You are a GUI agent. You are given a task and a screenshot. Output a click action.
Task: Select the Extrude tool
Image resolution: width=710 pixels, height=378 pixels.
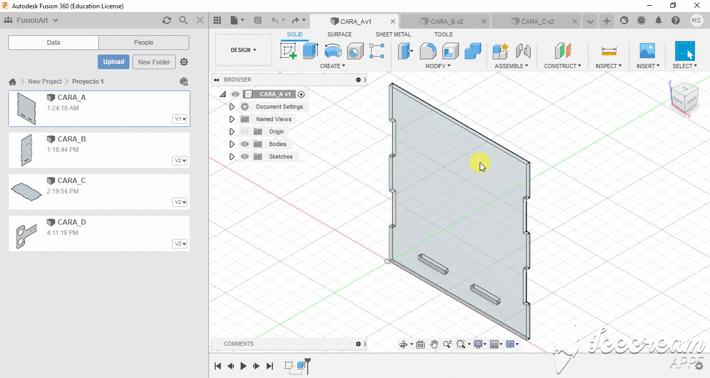[x=310, y=51]
